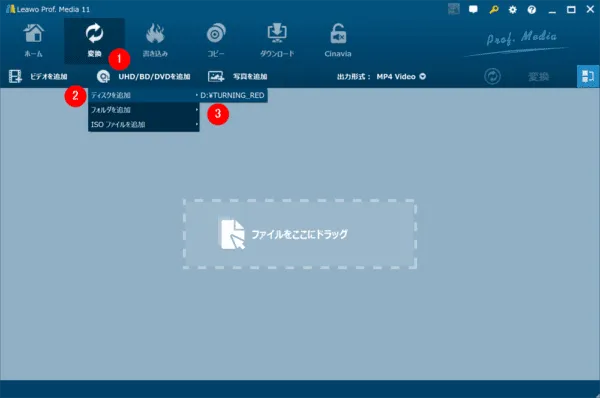Viewport: 600px width, 398px height.
Task: Click the 変換 convert text button at right
Action: pyautogui.click(x=538, y=77)
